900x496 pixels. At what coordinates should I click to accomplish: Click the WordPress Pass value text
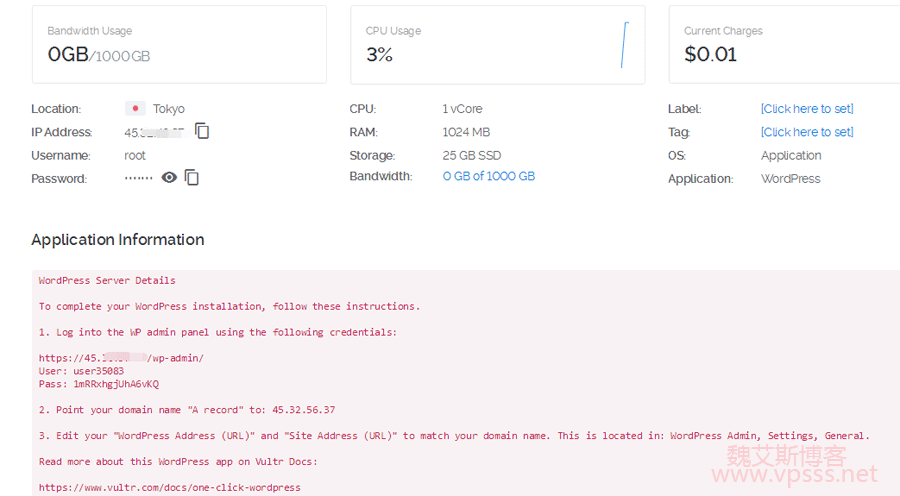click(x=115, y=384)
